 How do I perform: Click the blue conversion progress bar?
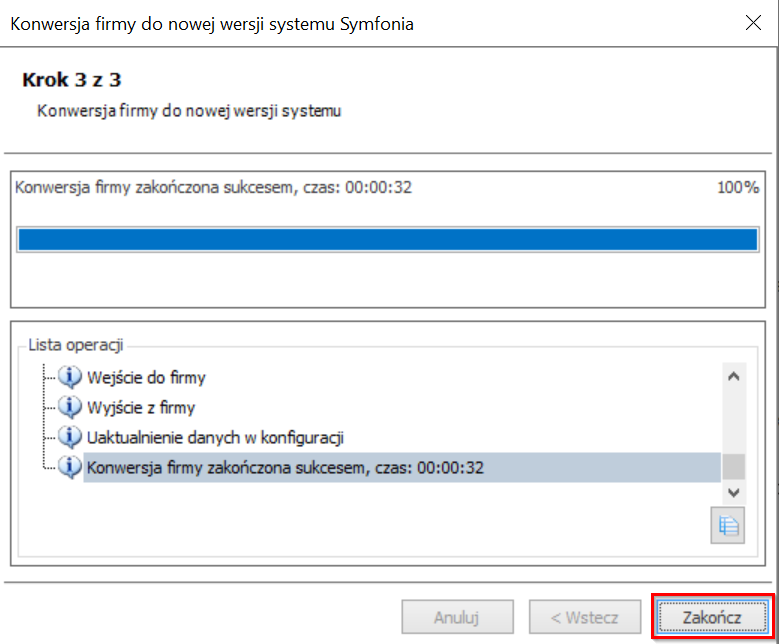click(x=388, y=240)
